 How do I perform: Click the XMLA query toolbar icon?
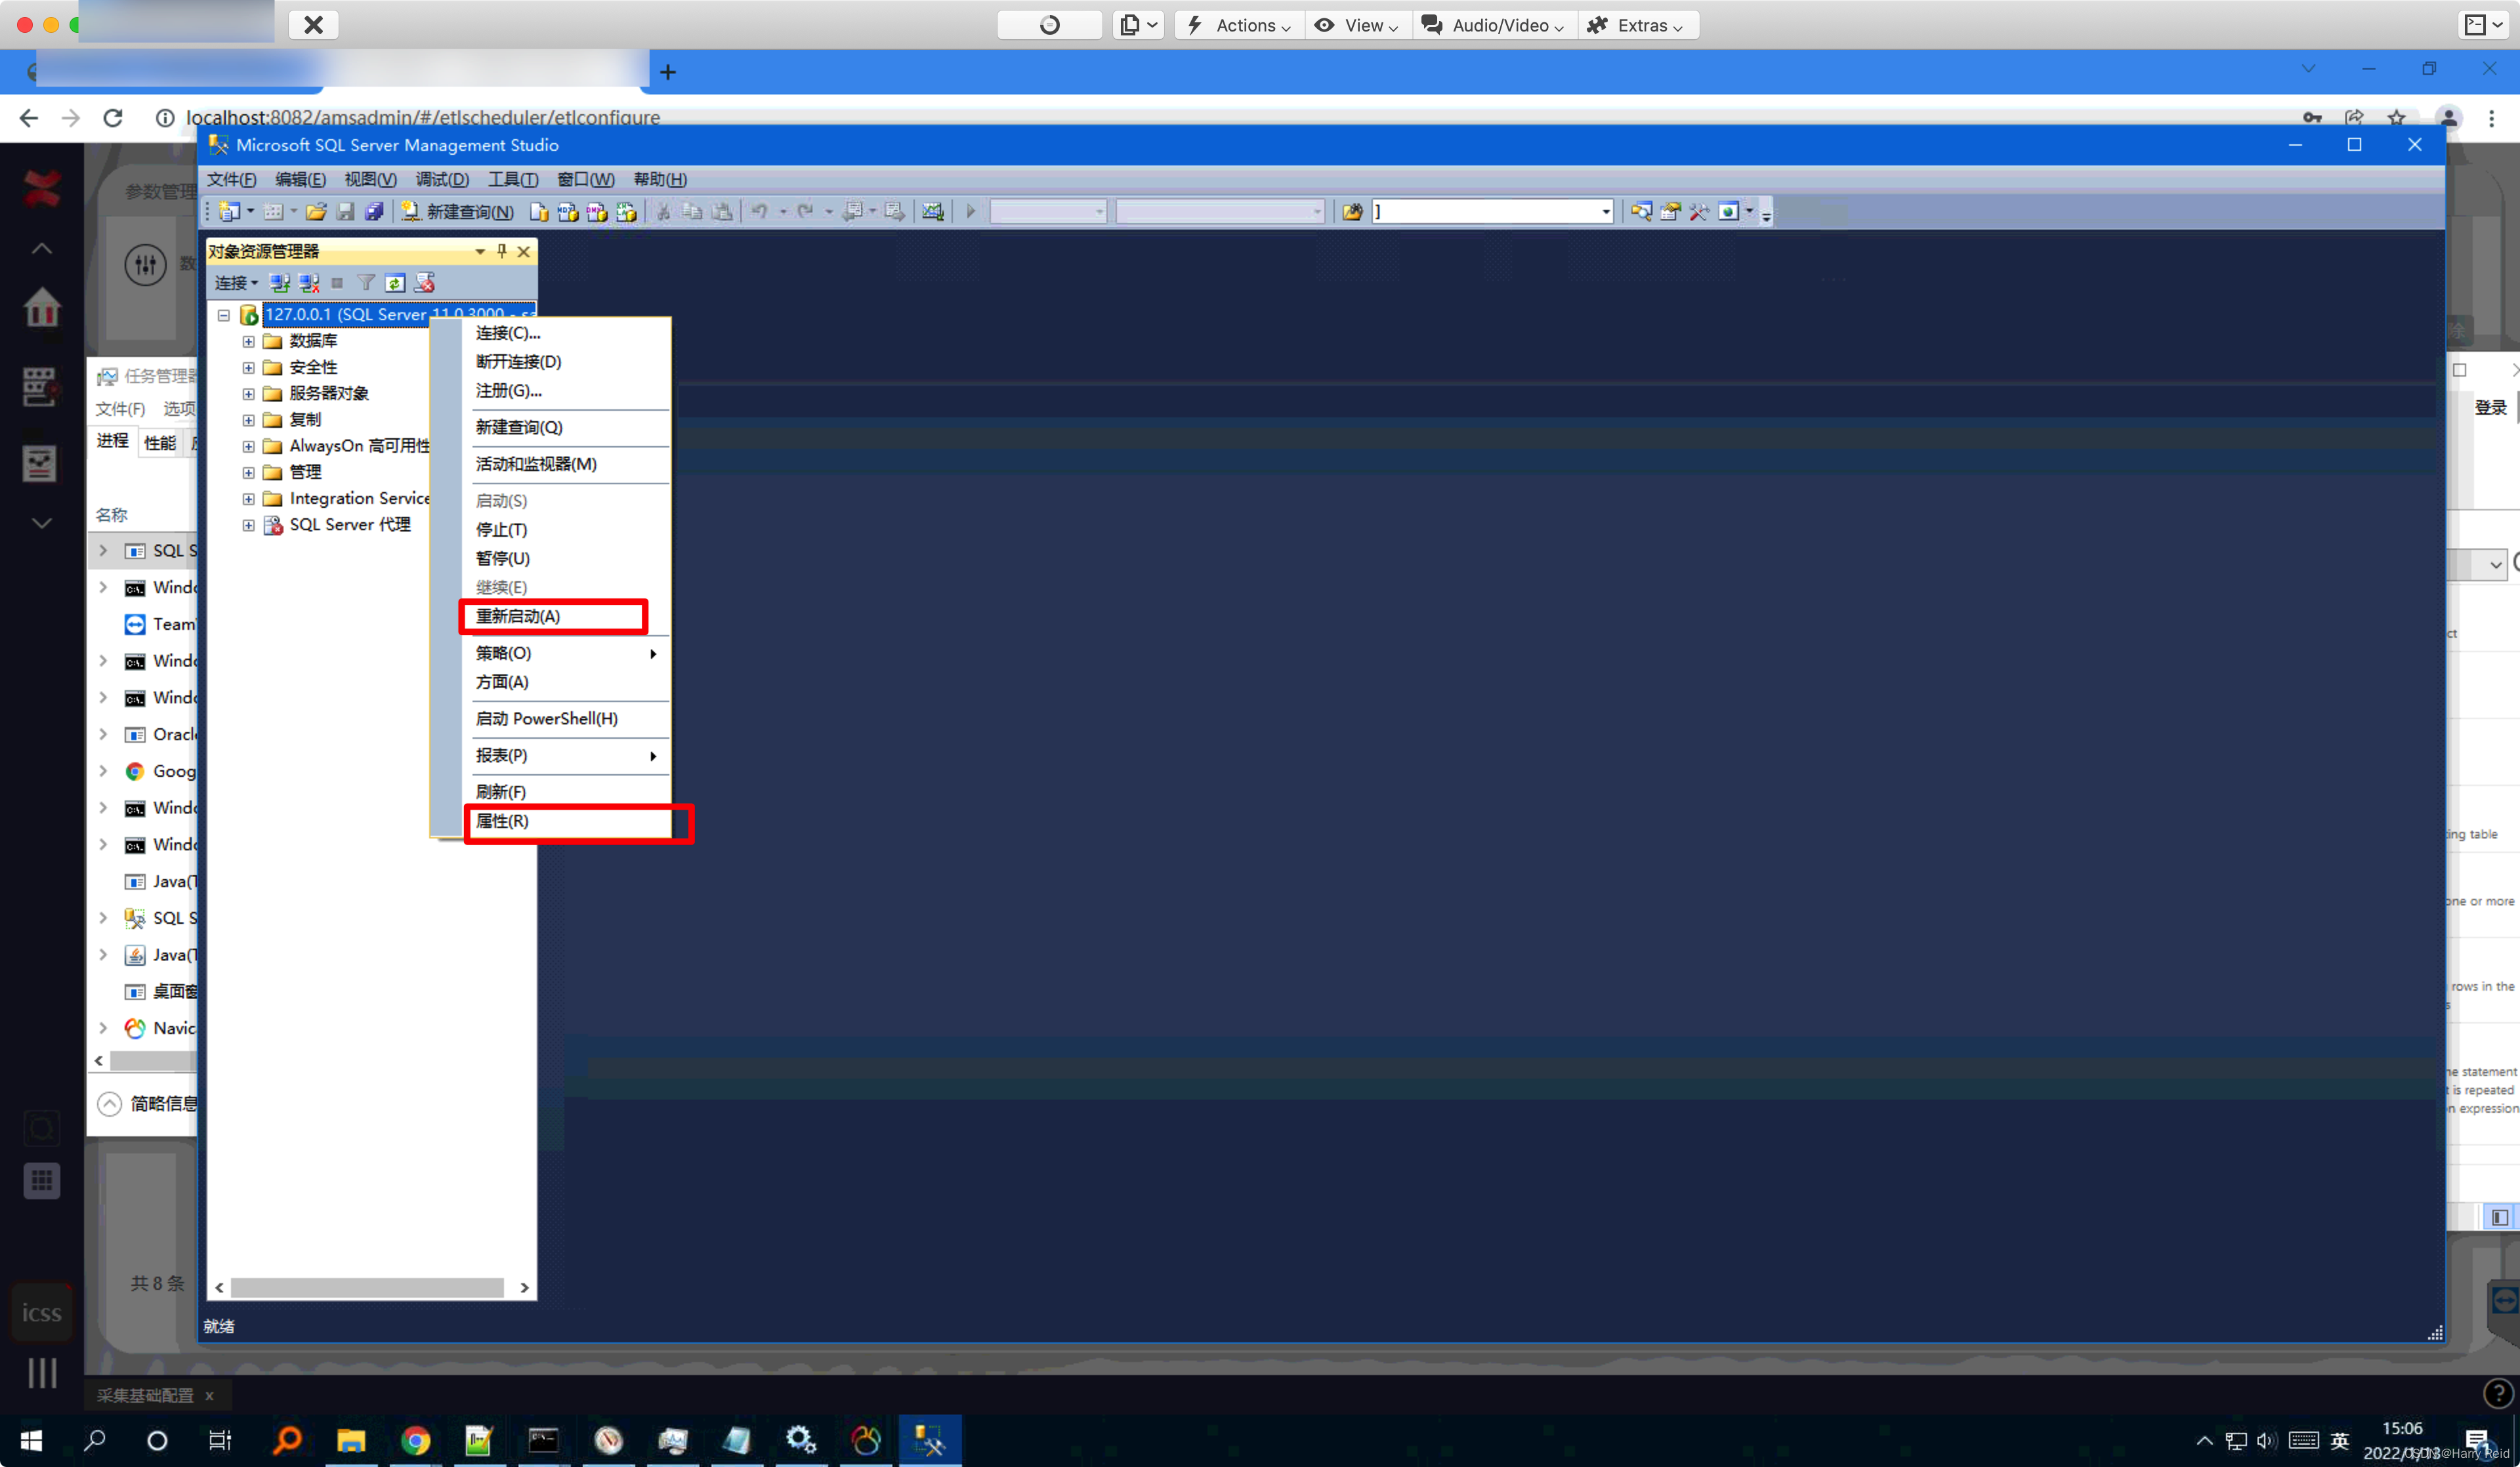[x=626, y=211]
